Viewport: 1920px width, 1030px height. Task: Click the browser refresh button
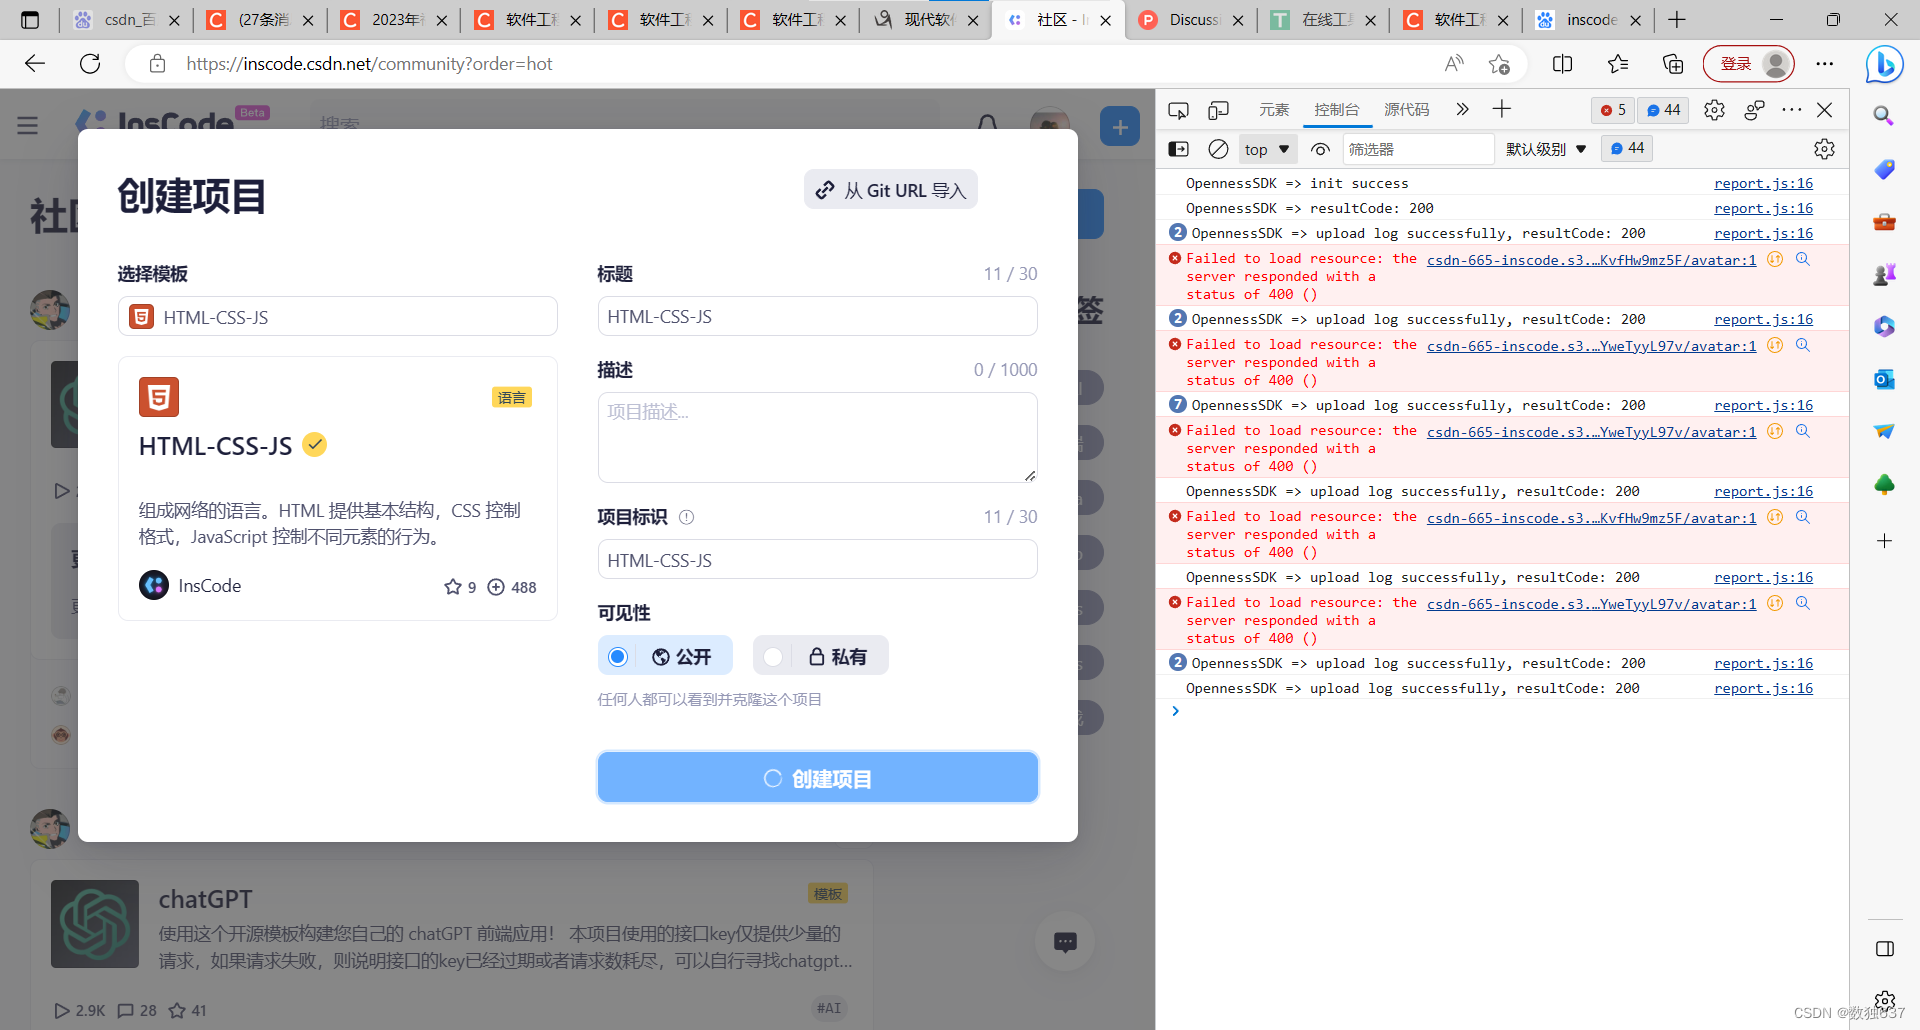[x=90, y=64]
